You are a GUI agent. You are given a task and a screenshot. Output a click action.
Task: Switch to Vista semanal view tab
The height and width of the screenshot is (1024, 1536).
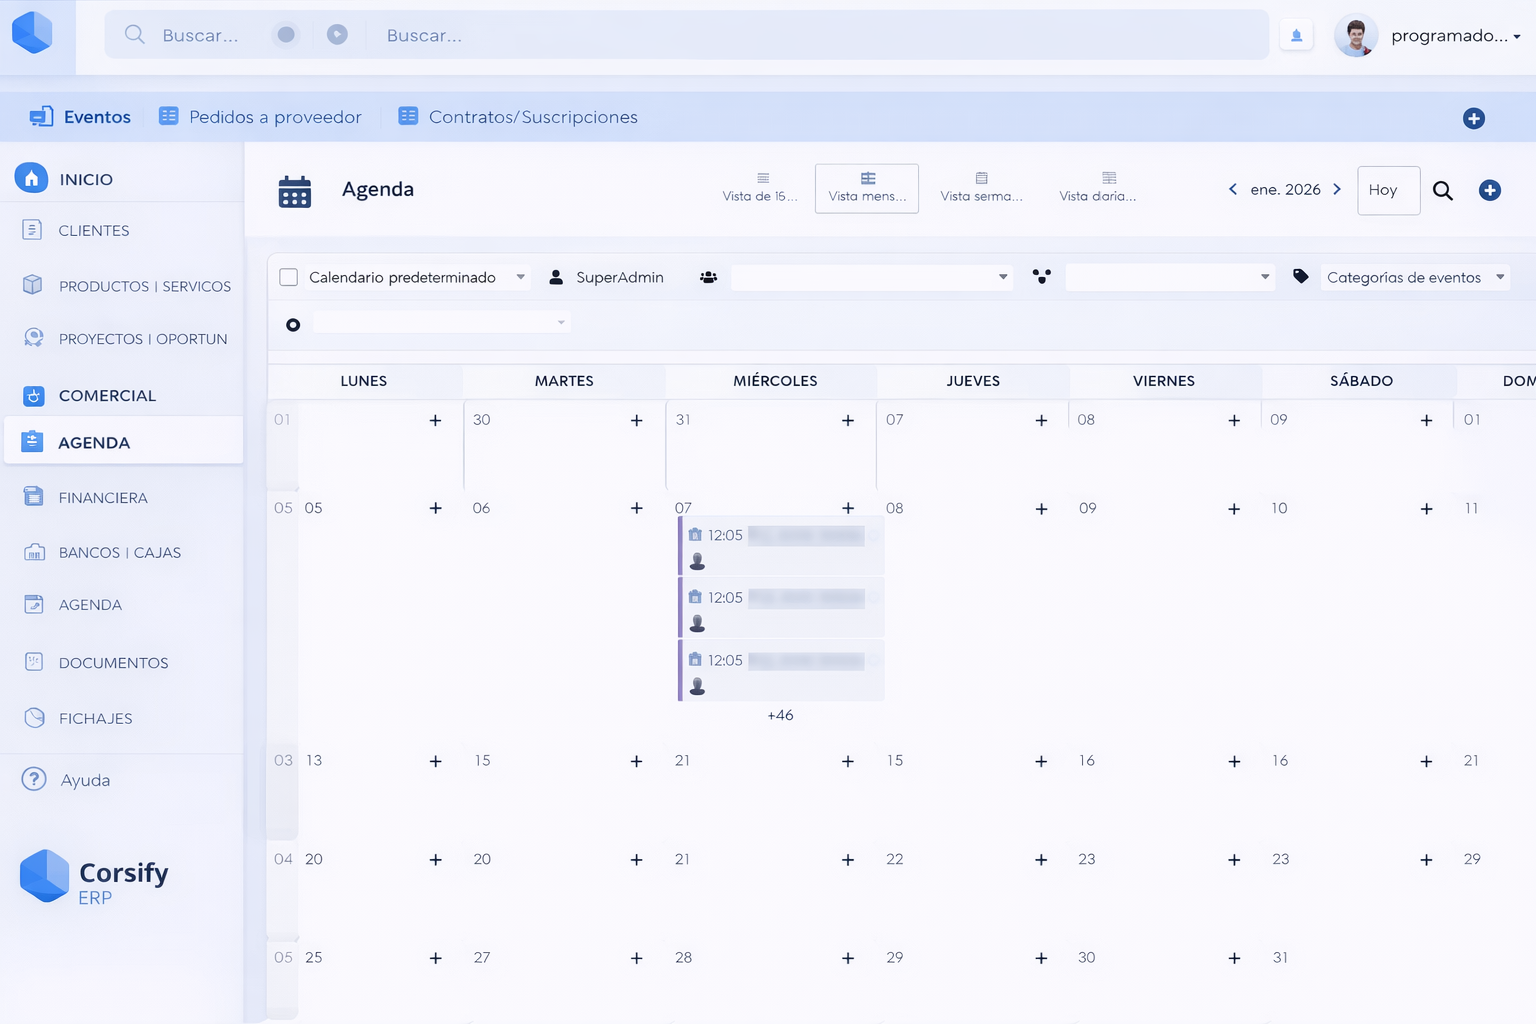(981, 188)
